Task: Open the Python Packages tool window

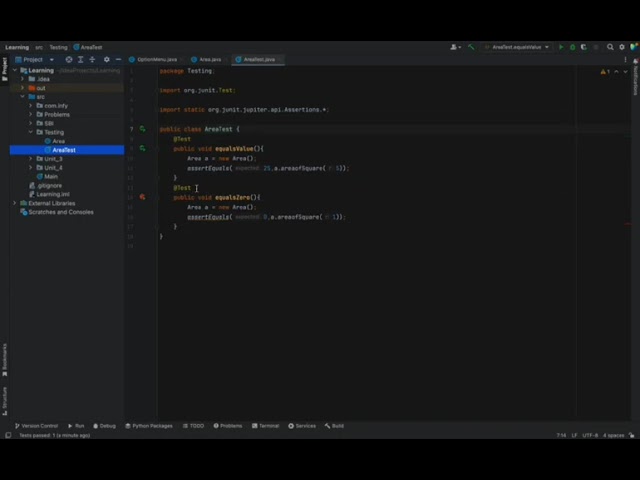Action: pyautogui.click(x=149, y=426)
